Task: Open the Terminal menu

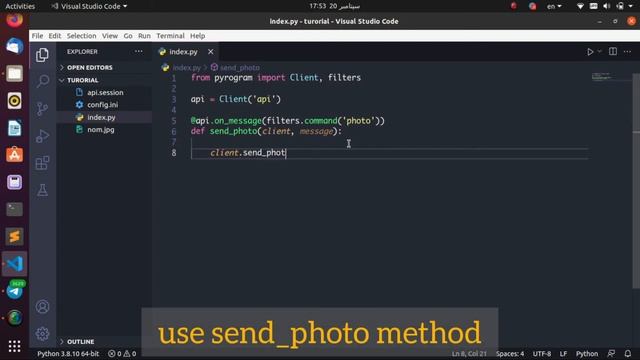Action: point(170,36)
